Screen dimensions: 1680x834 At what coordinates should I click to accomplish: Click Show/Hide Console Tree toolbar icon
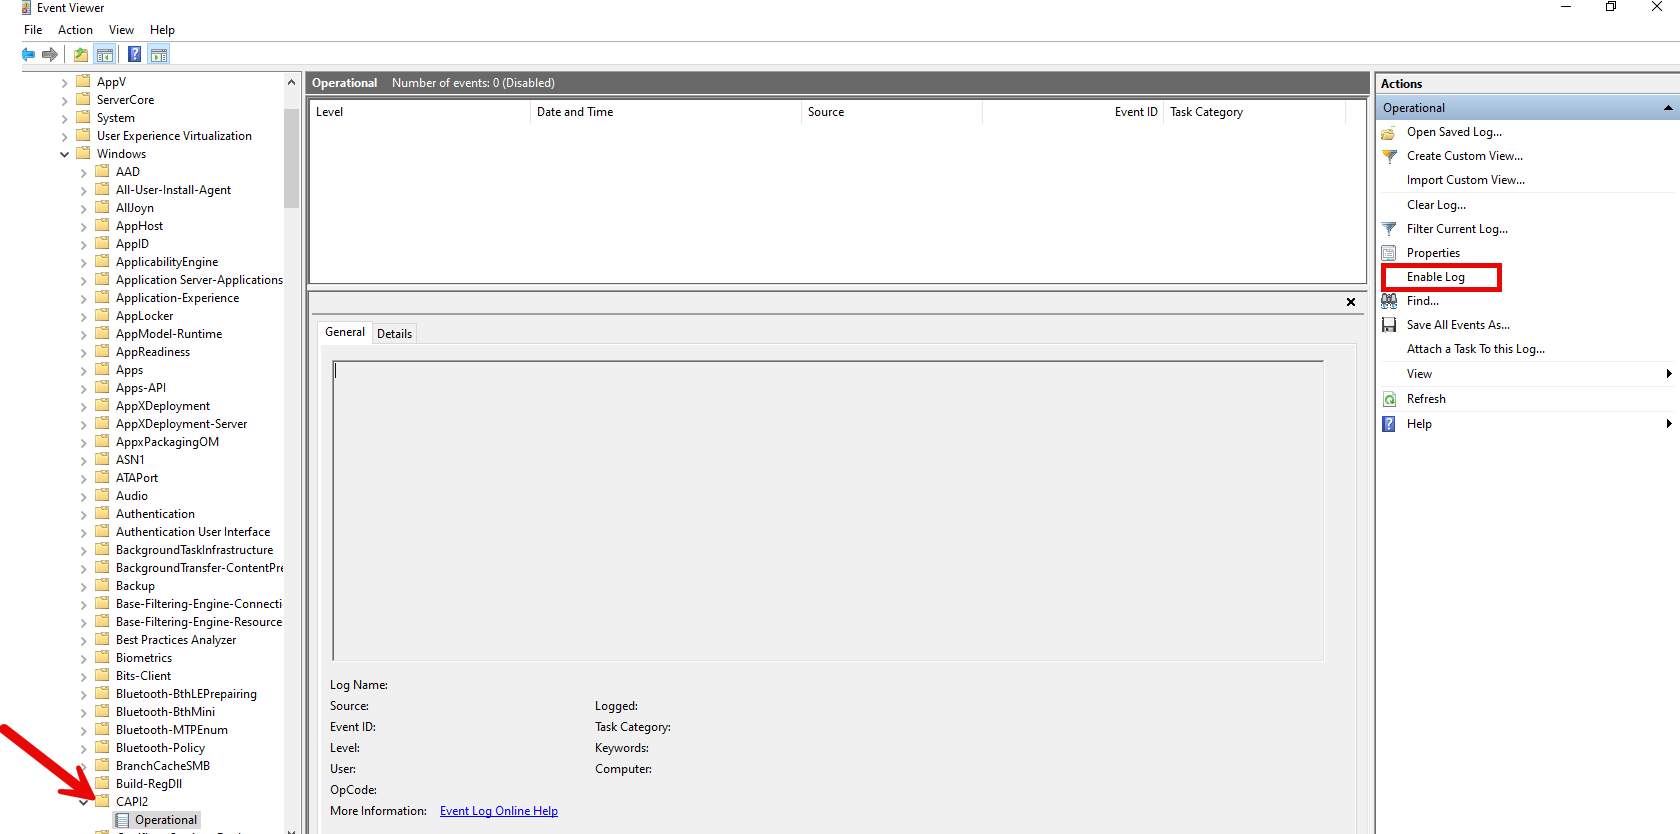tap(105, 54)
